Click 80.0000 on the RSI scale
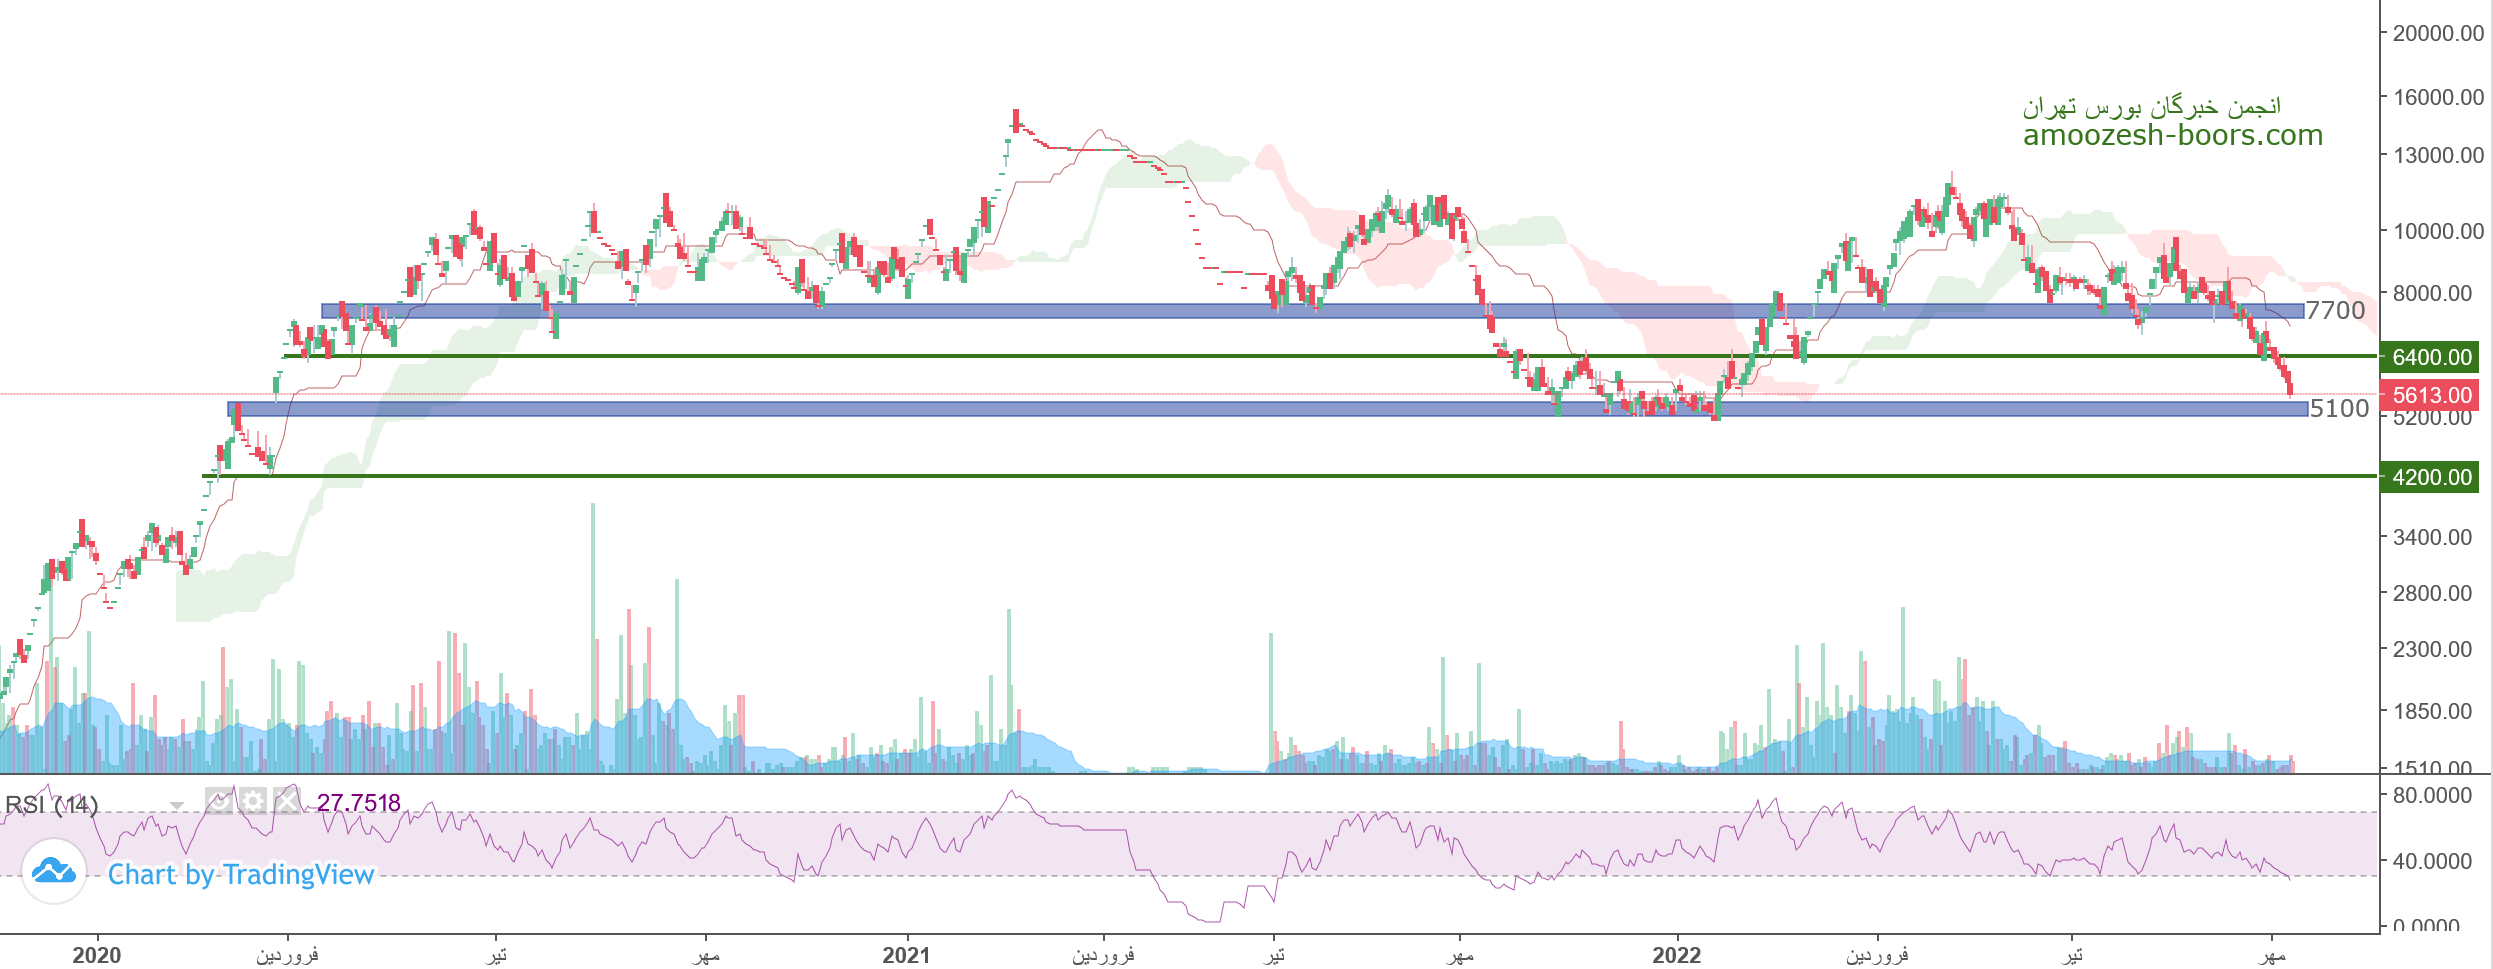Viewport: 2493px width, 969px height. tap(2432, 795)
